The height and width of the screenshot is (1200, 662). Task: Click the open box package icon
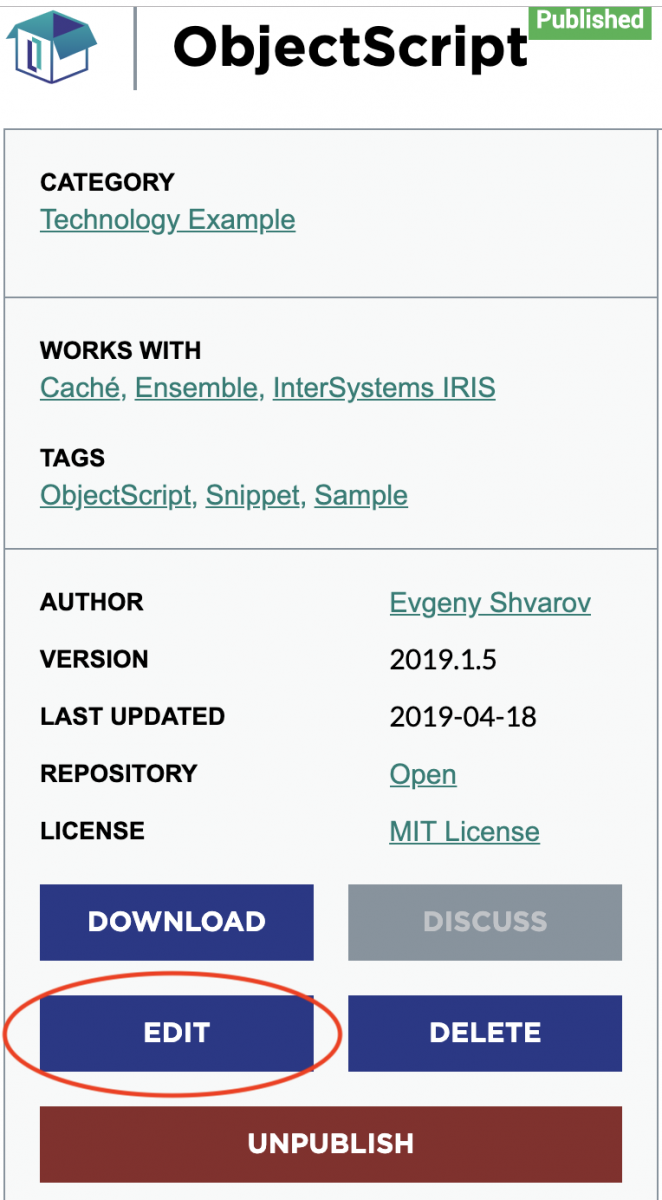point(53,47)
